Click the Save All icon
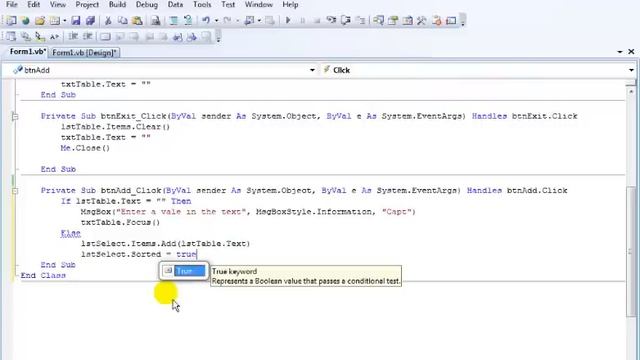Image resolution: width=640 pixels, height=360 pixels. pyautogui.click(x=90, y=20)
